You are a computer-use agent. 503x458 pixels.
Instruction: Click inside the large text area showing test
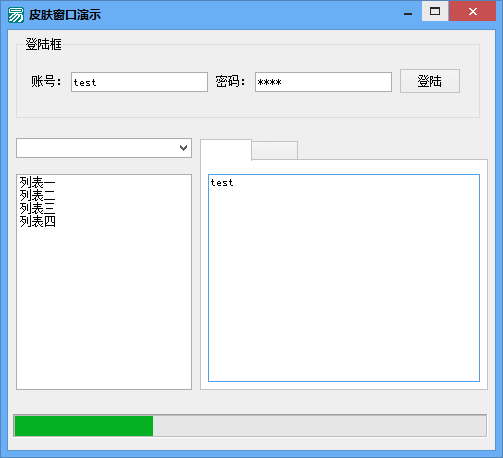click(x=344, y=278)
